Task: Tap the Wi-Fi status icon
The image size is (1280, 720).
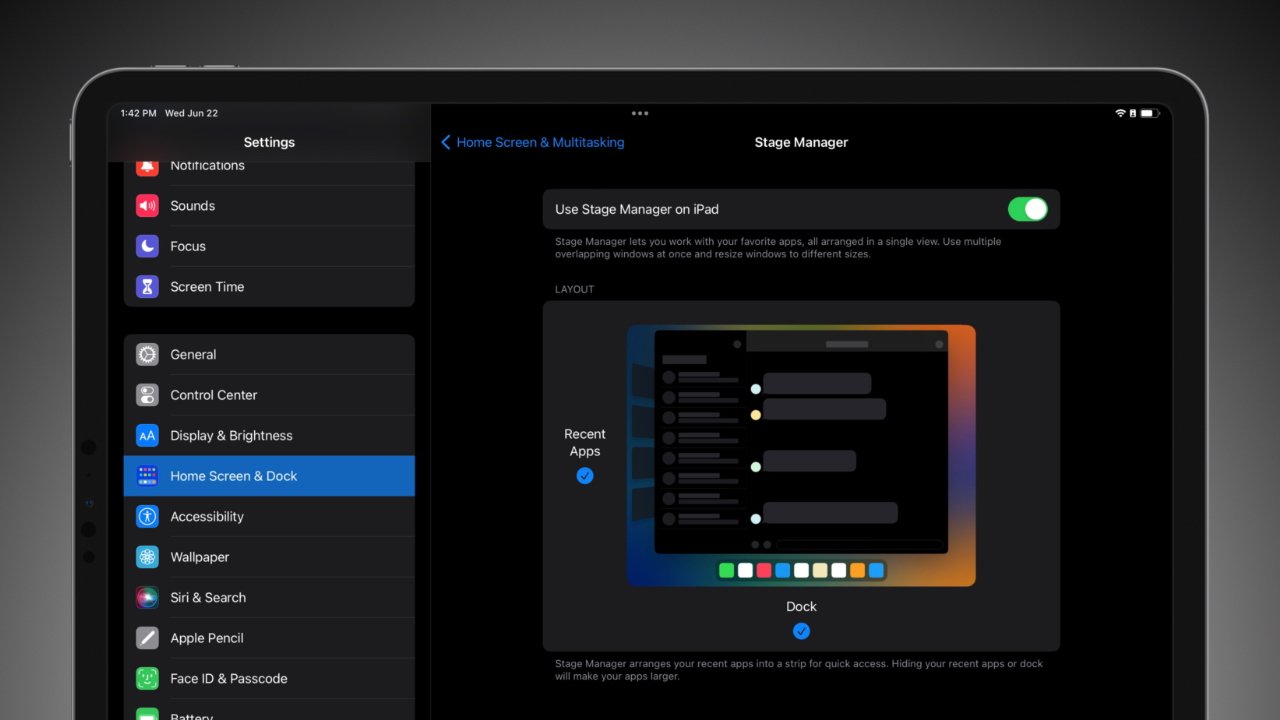Action: (1120, 114)
